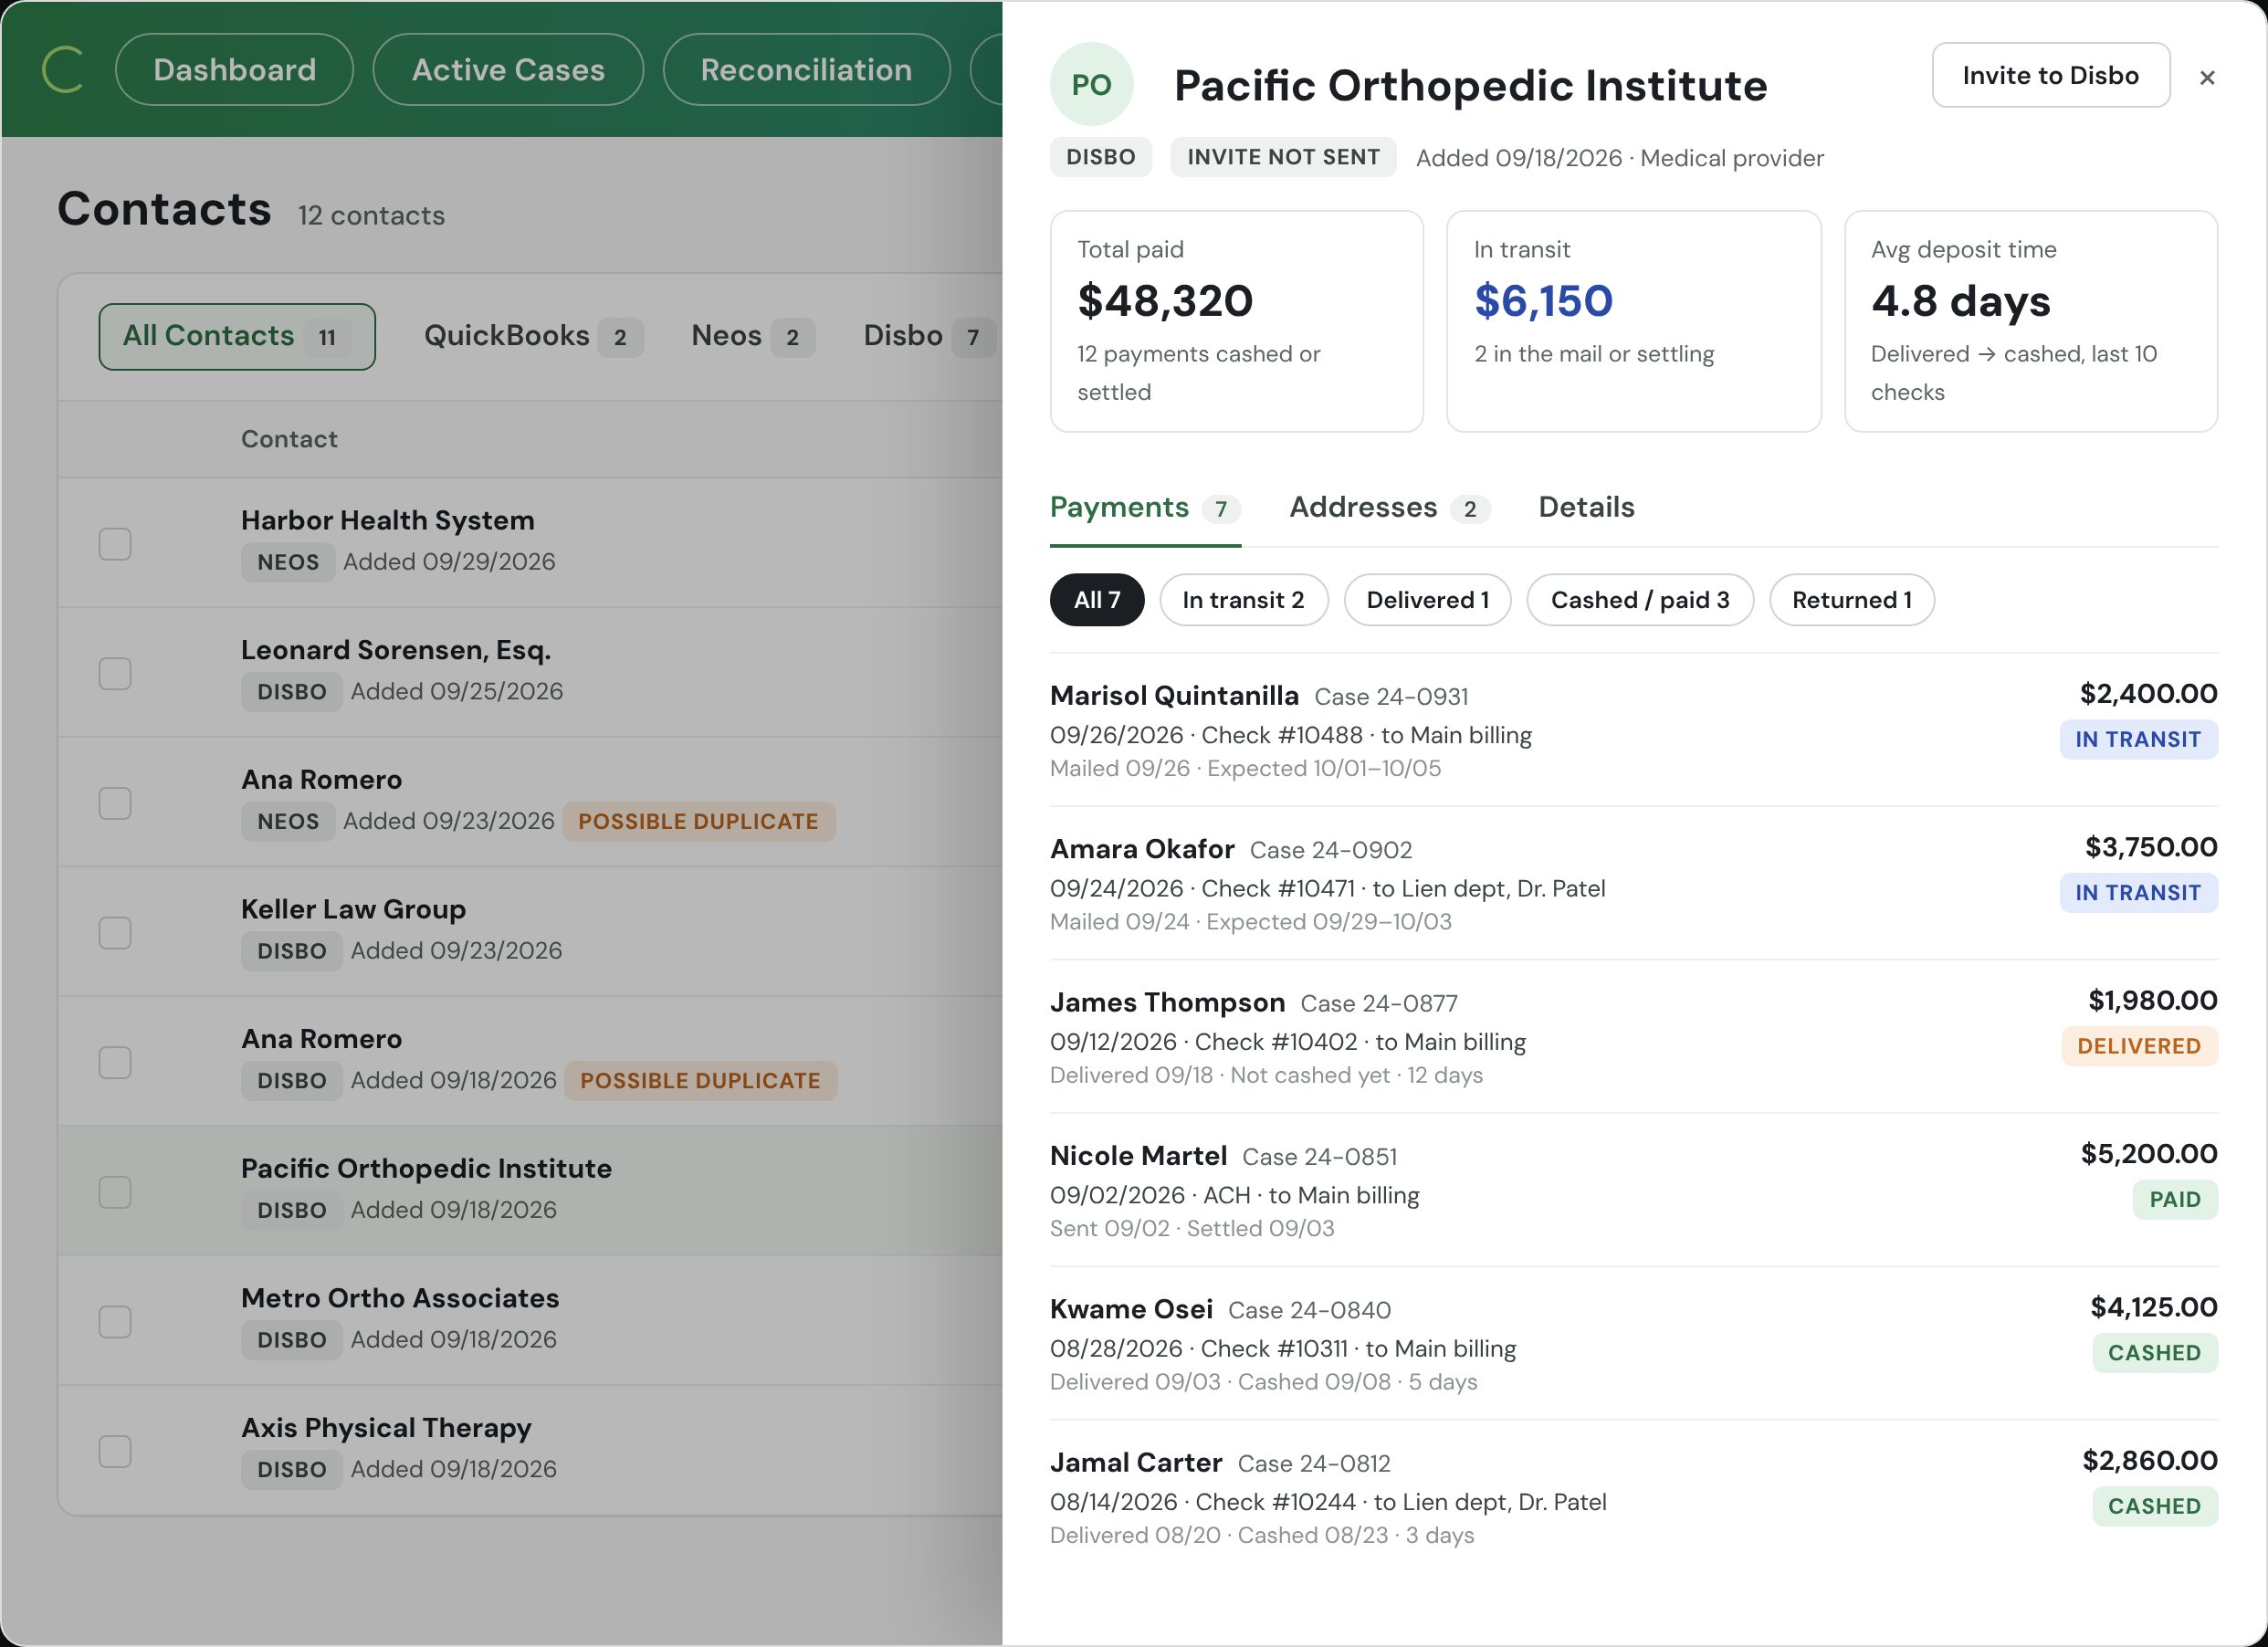
Task: Go to Active Cases
Action: 508,70
